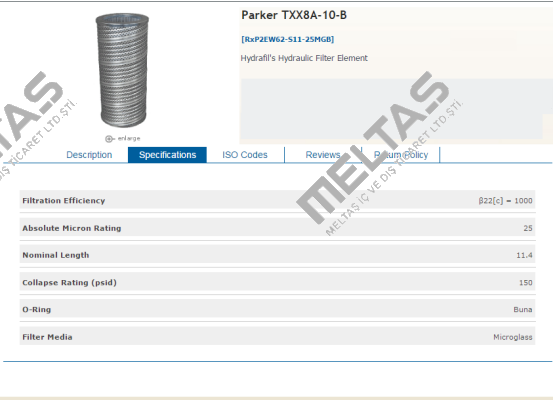This screenshot has width=553, height=400.
Task: Open the Return Policy tab
Action: click(x=401, y=155)
